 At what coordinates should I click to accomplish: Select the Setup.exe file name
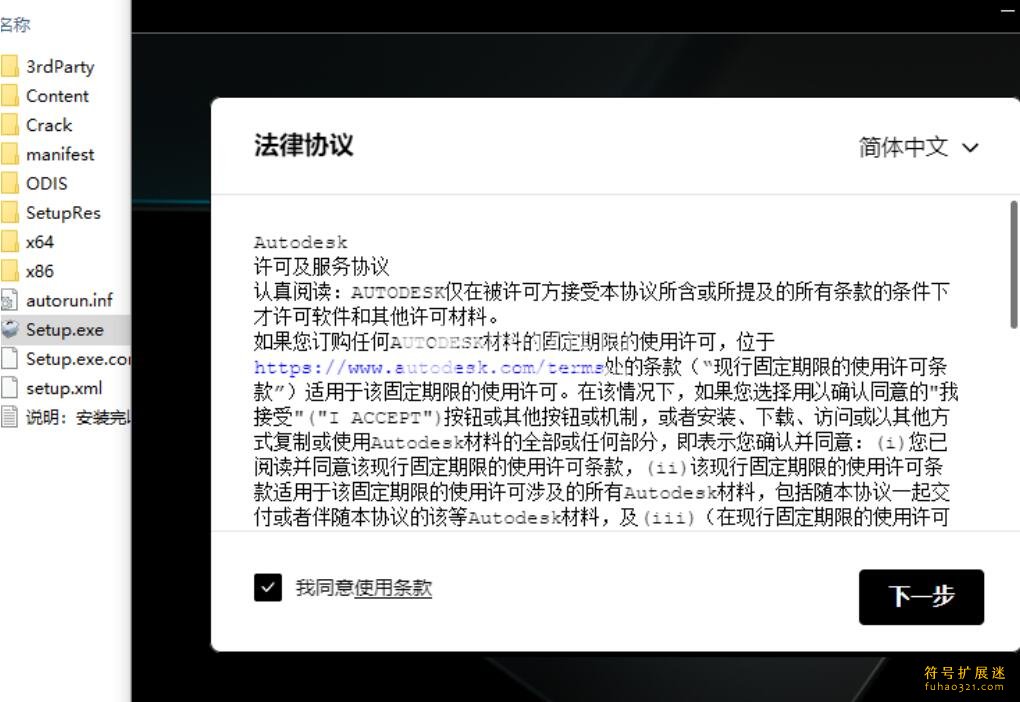coord(64,330)
